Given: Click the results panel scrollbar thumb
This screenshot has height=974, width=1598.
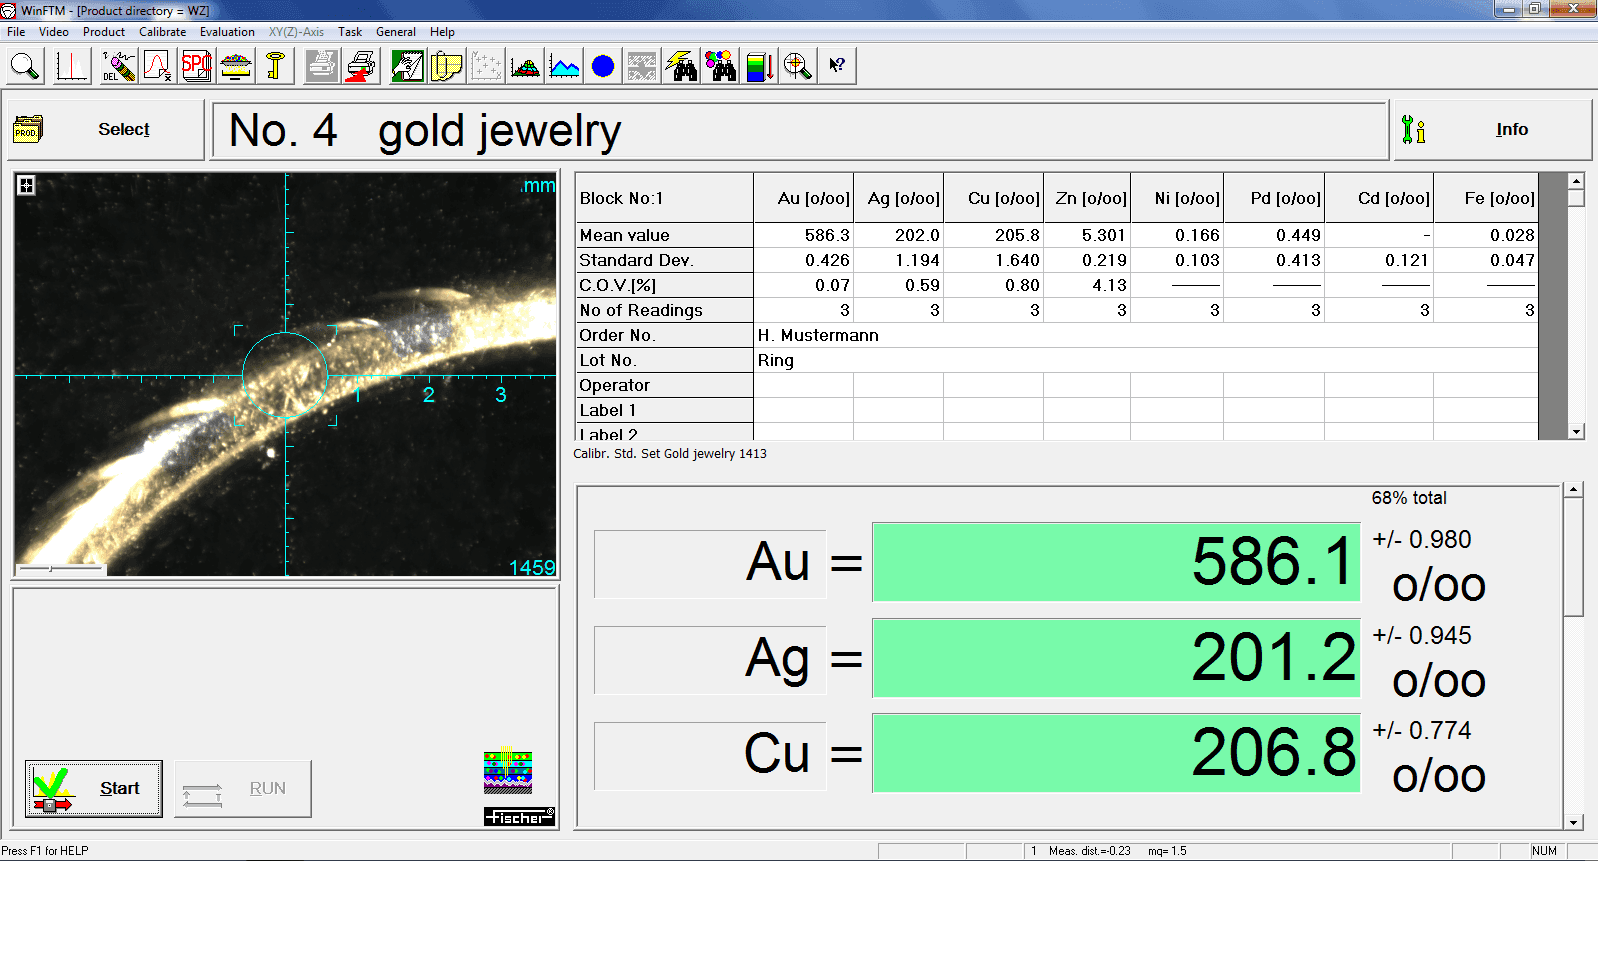Looking at the screenshot, I should [1574, 557].
